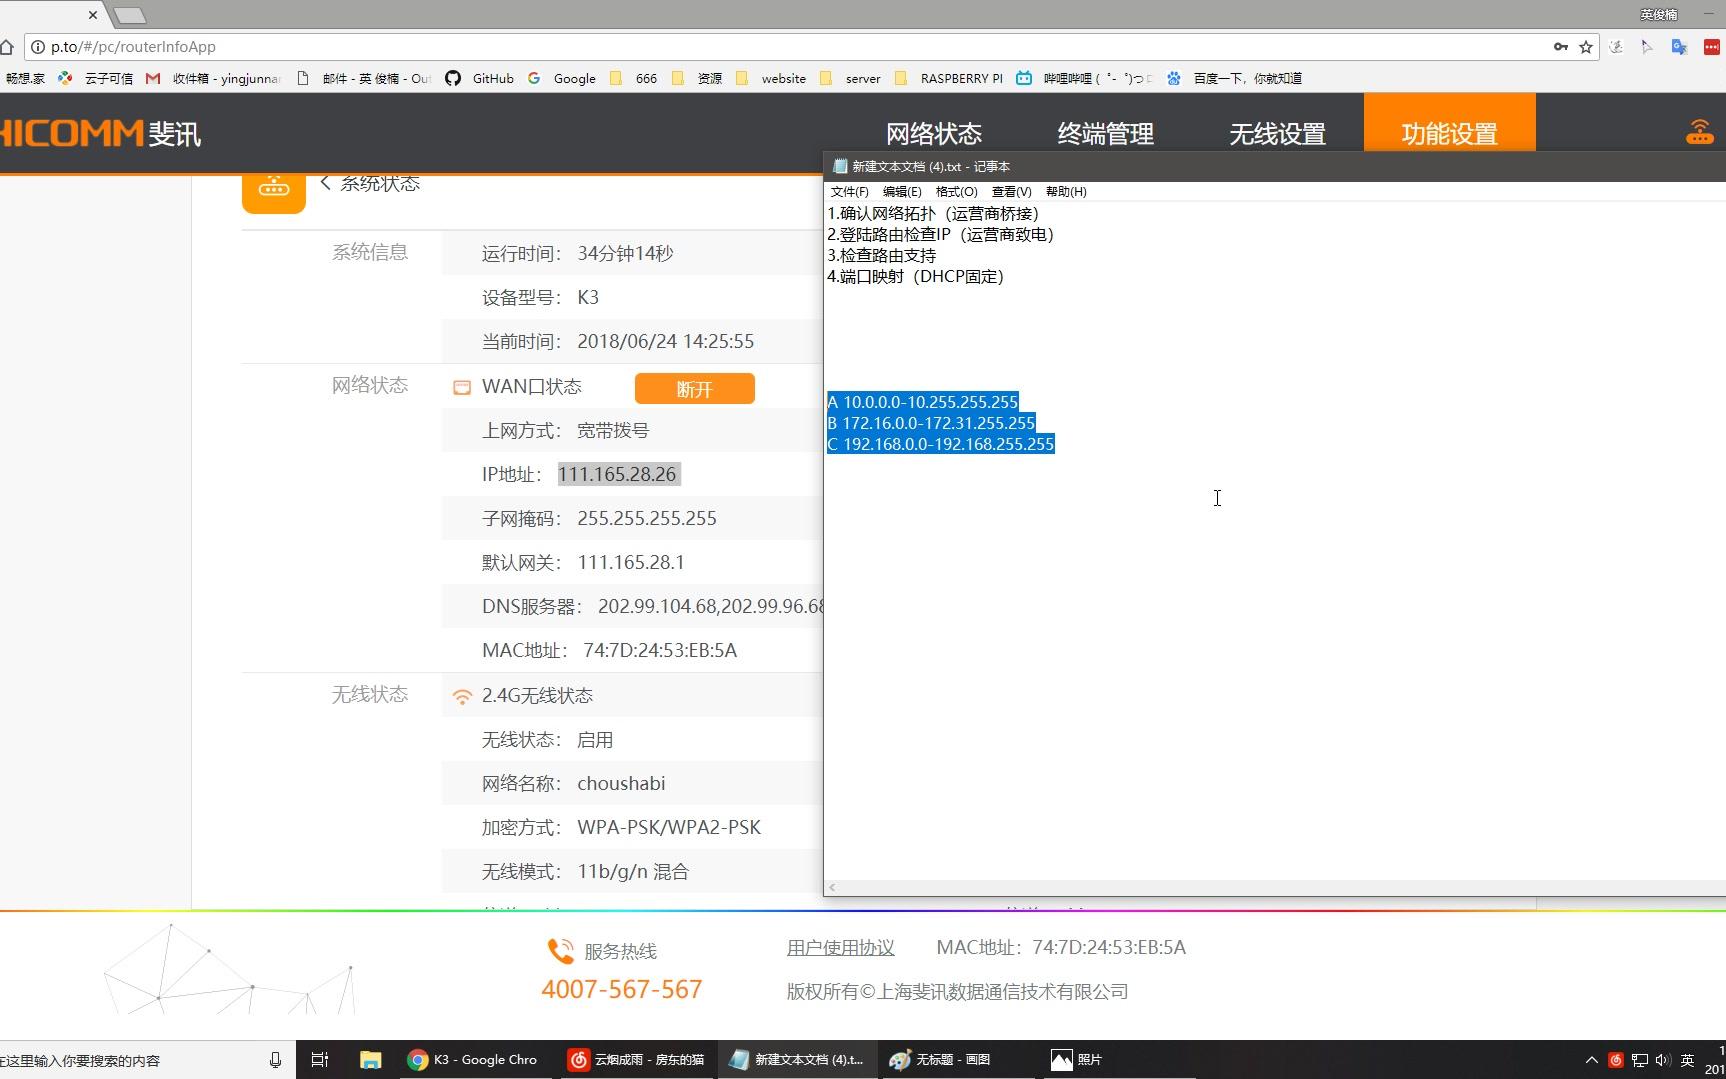Open the 邮件 Outlook bookmark
This screenshot has height=1079, width=1726.
365,78
